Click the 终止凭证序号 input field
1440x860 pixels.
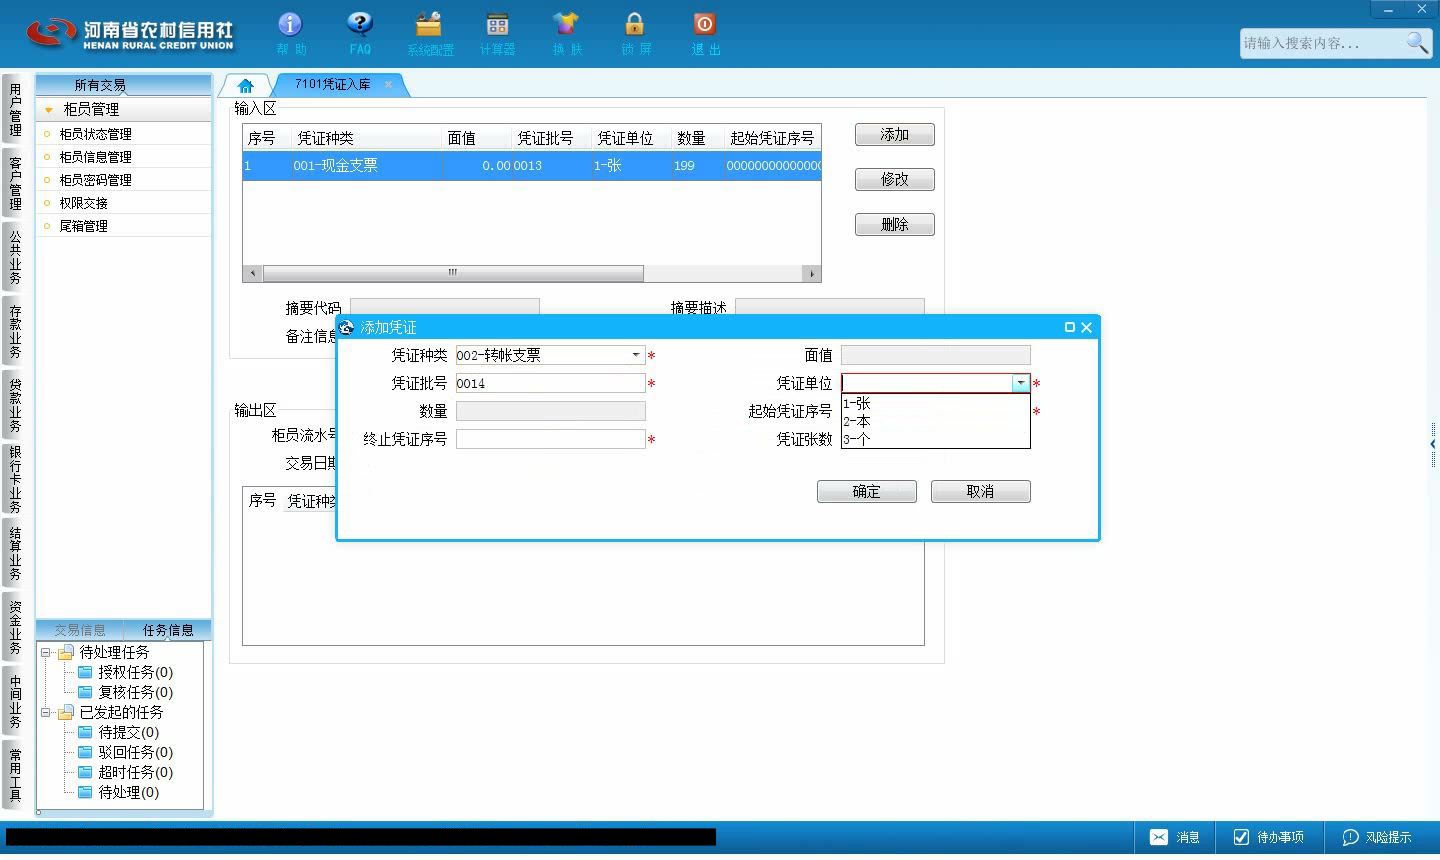coord(551,439)
